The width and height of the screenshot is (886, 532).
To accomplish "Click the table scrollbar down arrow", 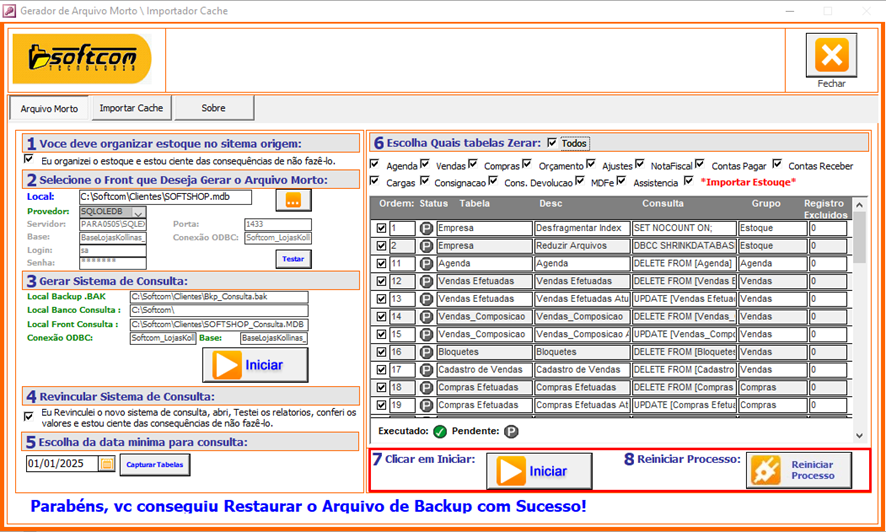I will pos(856,436).
